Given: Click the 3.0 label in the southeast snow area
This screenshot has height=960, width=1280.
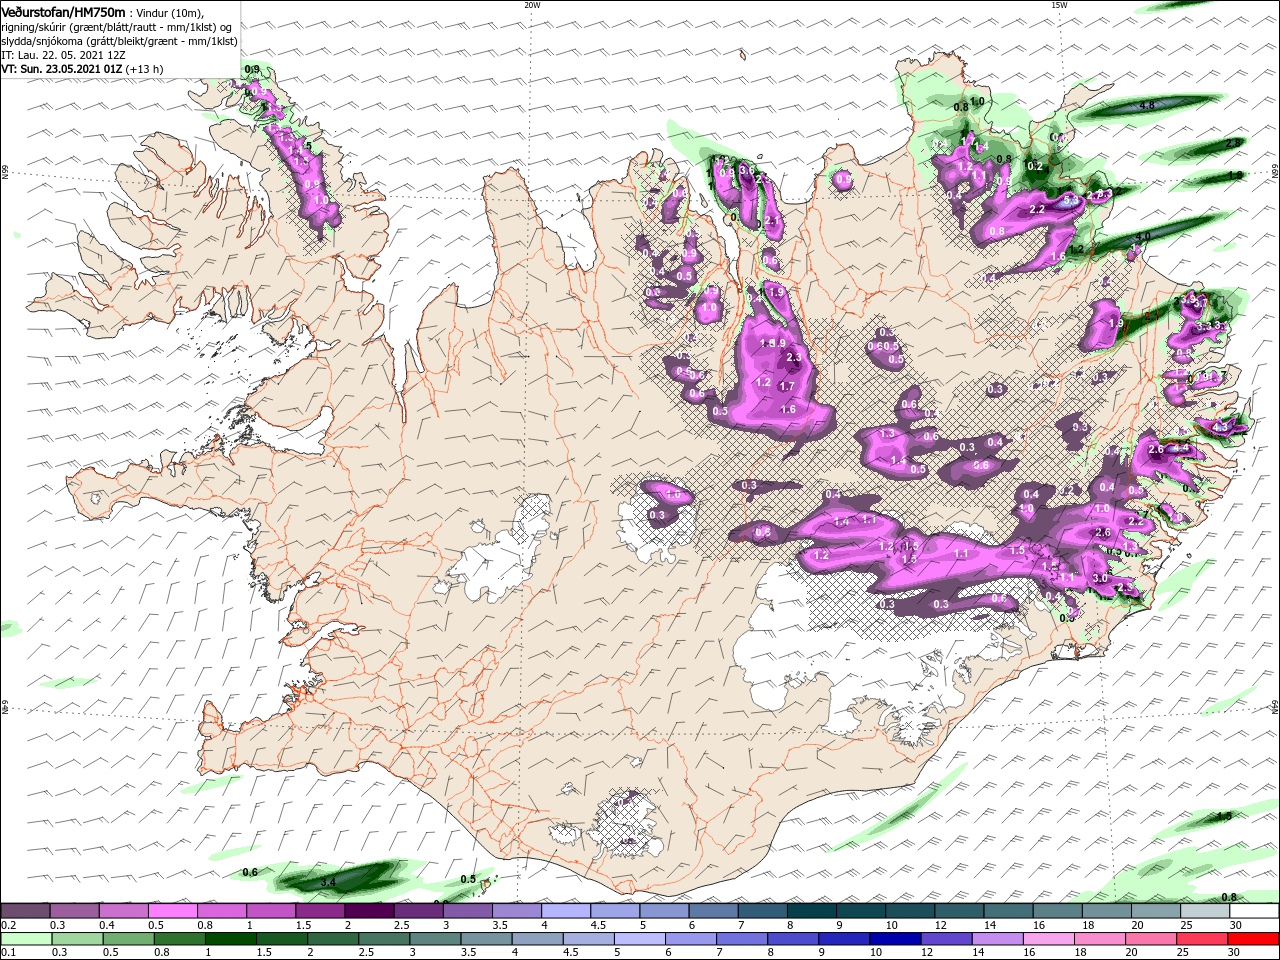Looking at the screenshot, I should tap(1100, 578).
